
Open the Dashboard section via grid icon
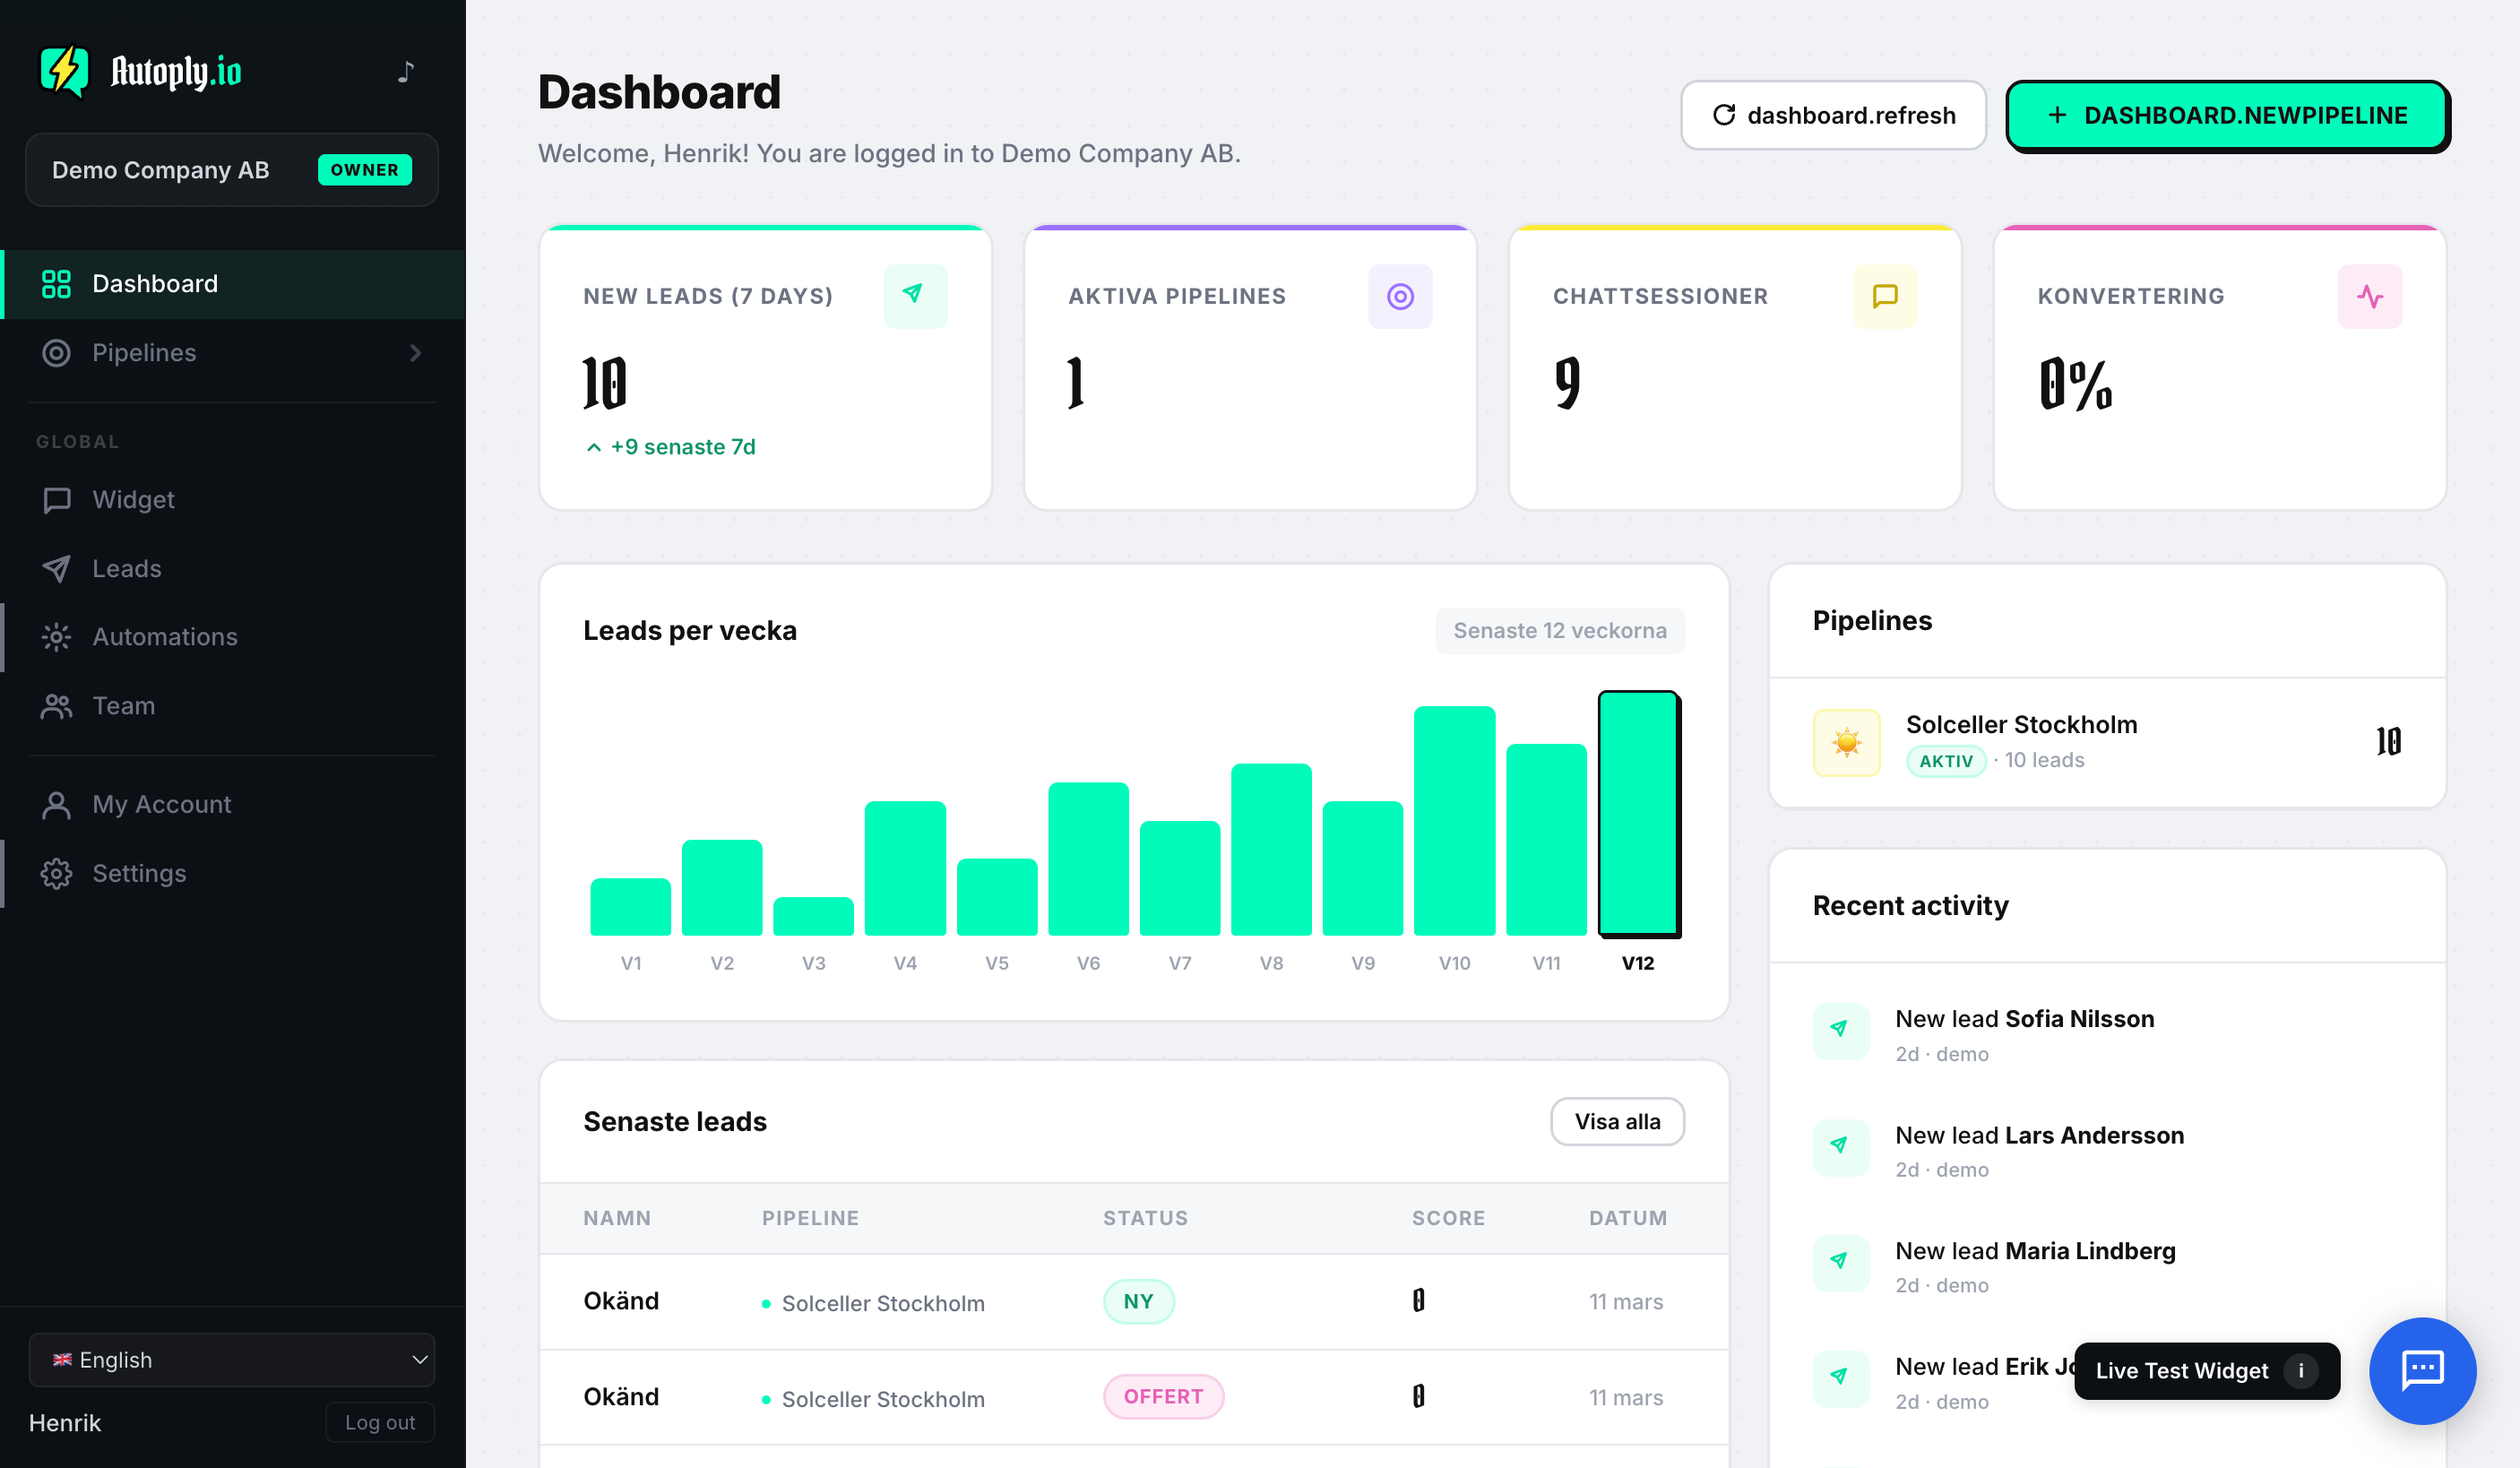pyautogui.click(x=56, y=284)
